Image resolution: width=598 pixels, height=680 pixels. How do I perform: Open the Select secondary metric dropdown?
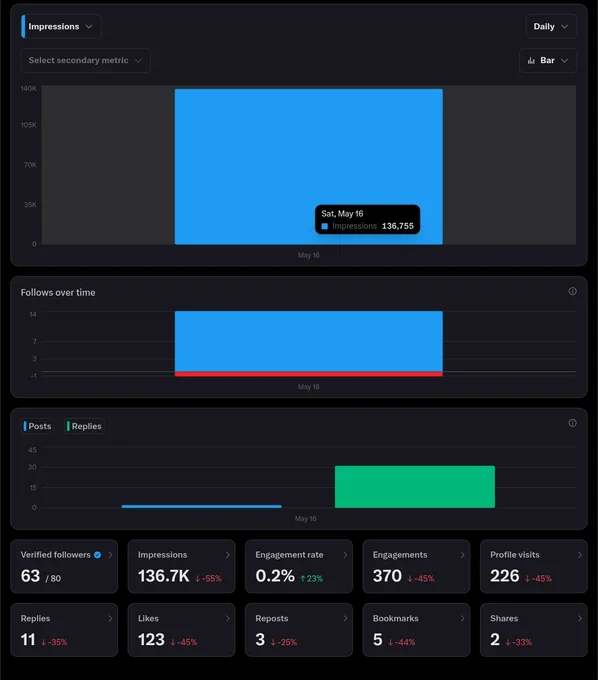point(85,60)
